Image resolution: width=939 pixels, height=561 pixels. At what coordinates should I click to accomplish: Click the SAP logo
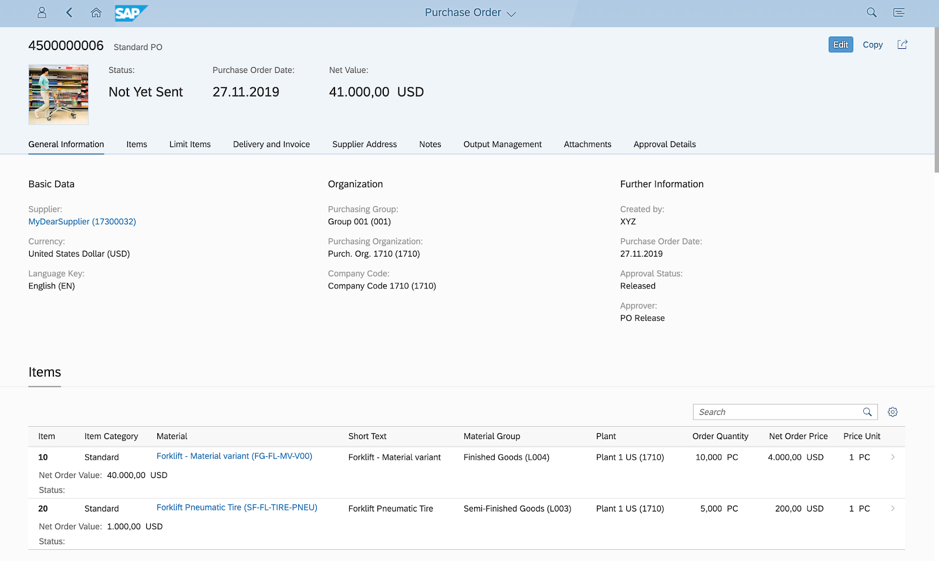pos(131,13)
